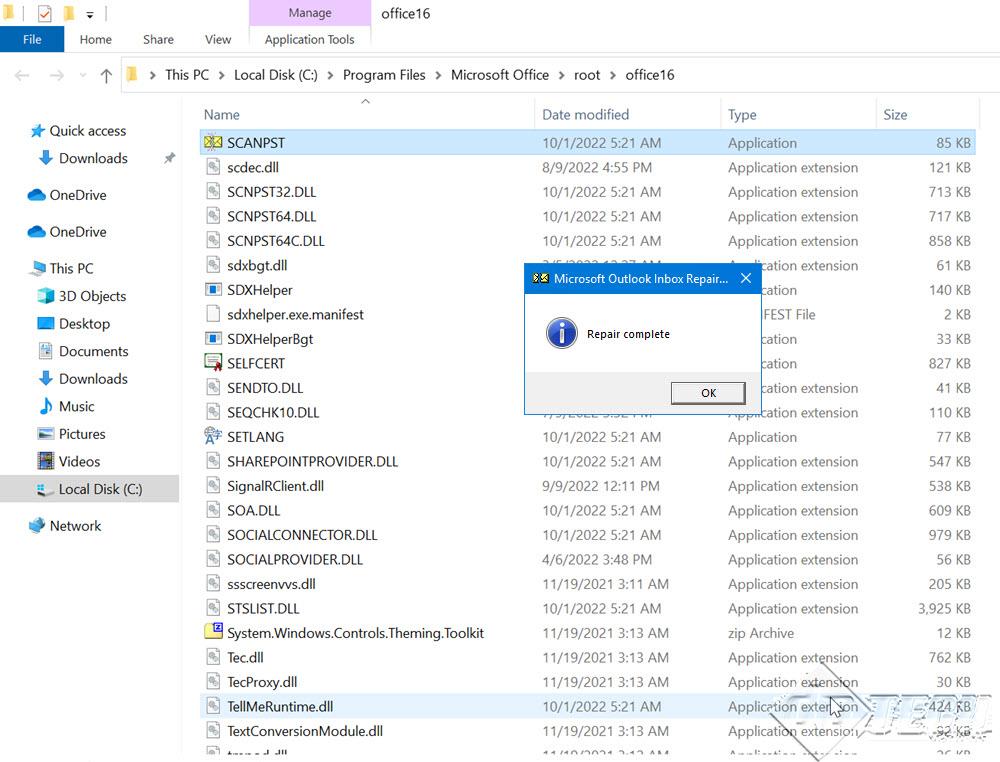1000x762 pixels.
Task: Sort files by Size column header
Action: (x=895, y=115)
